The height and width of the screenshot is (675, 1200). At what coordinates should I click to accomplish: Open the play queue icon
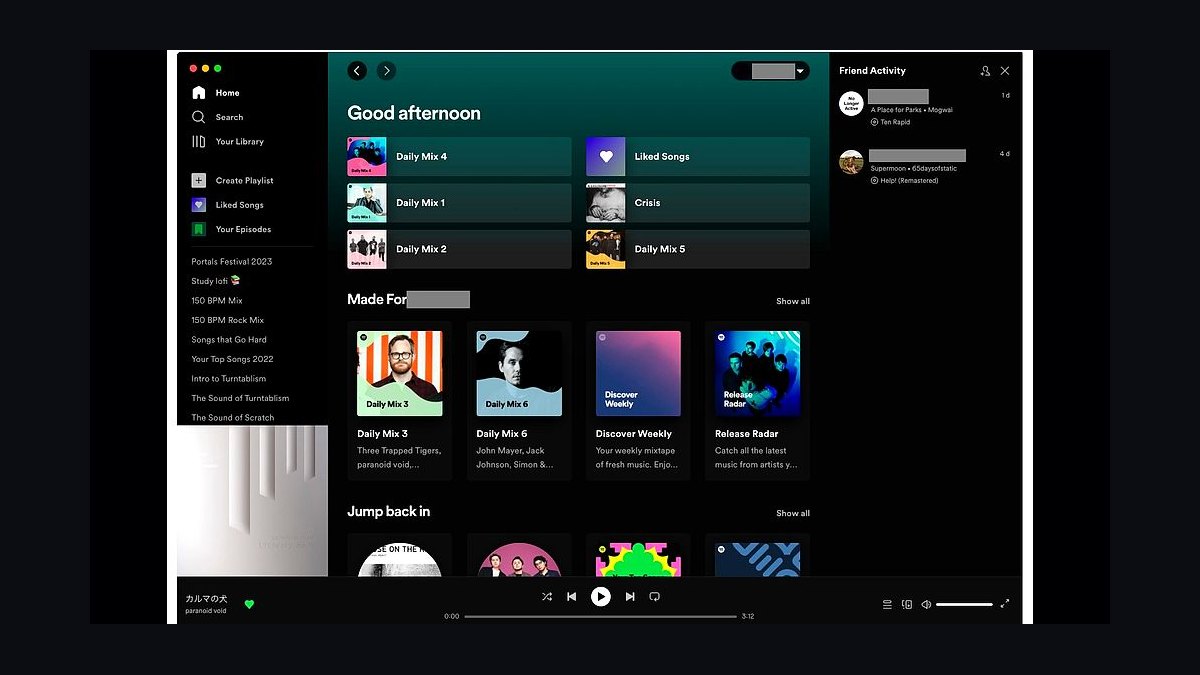(887, 604)
